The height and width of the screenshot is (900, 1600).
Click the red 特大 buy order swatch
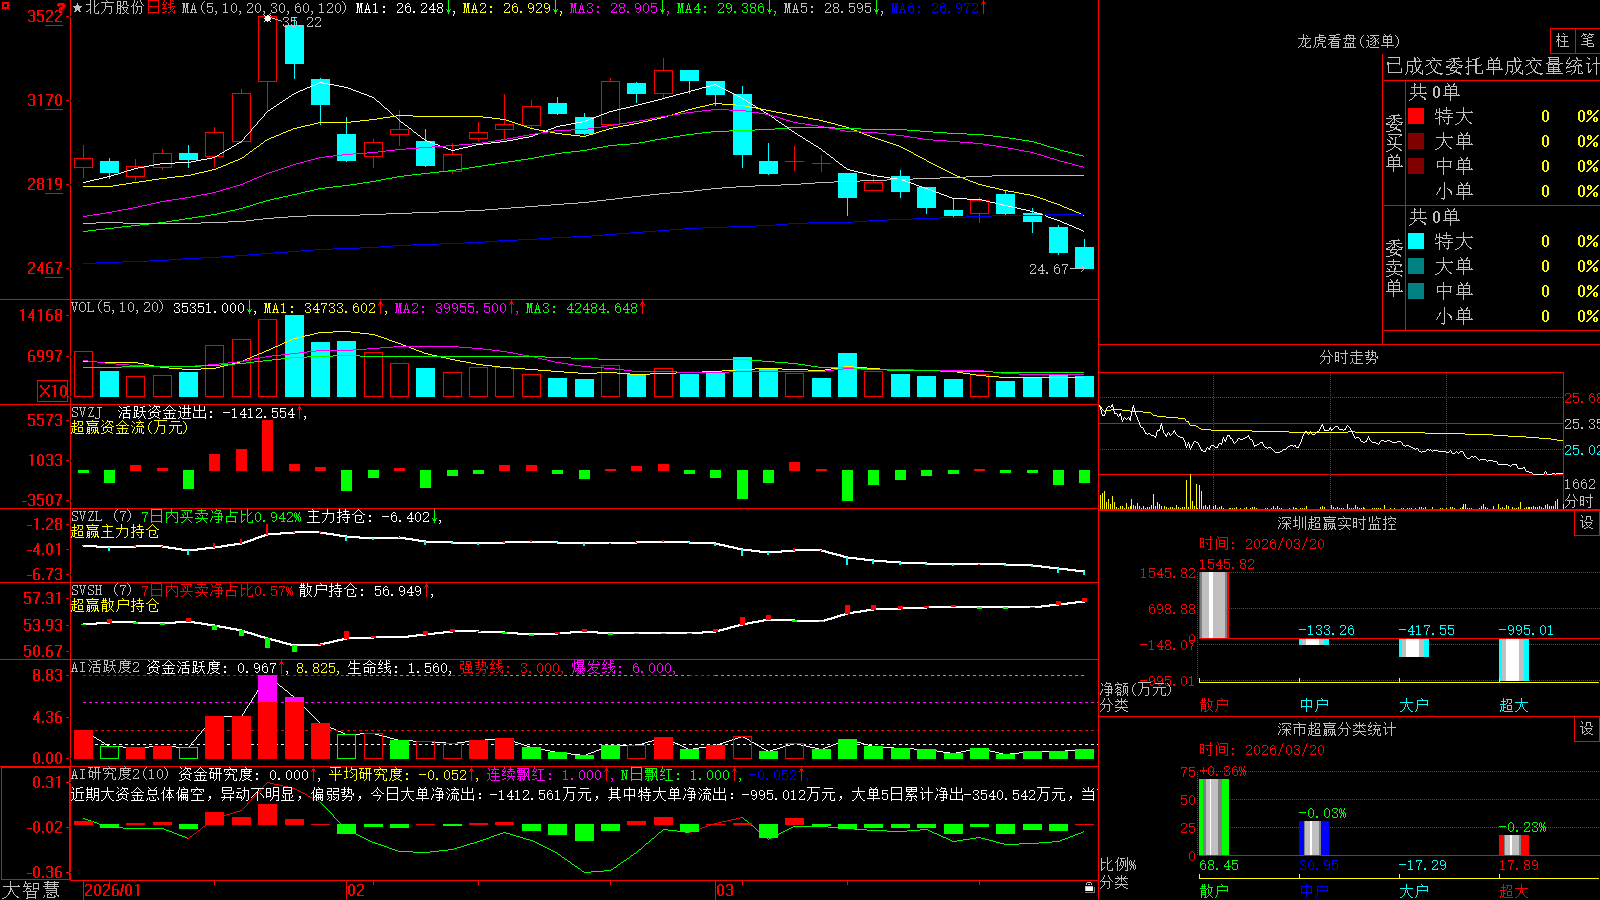pyautogui.click(x=1416, y=116)
